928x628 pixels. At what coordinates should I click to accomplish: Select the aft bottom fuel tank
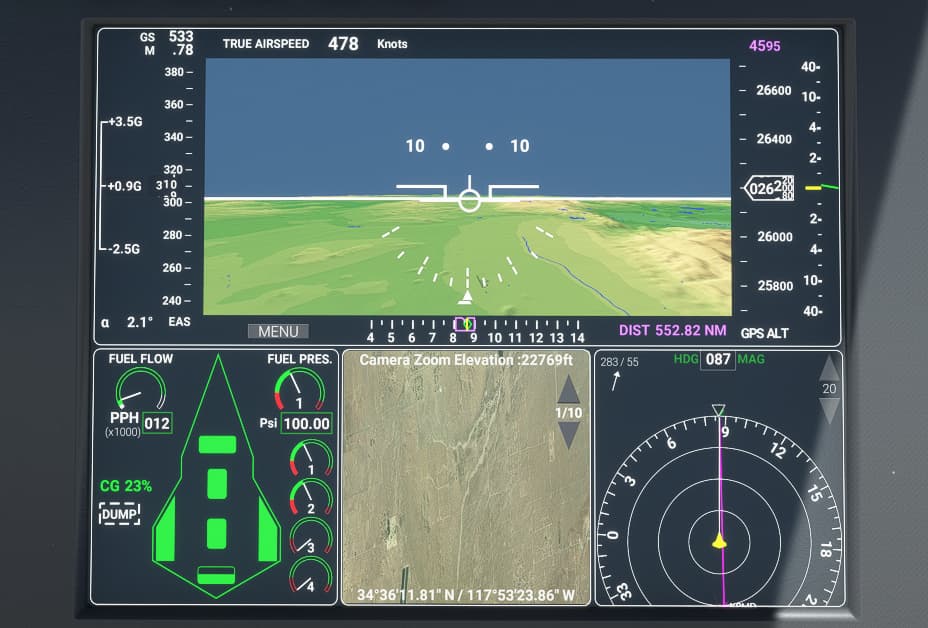pyautogui.click(x=217, y=574)
